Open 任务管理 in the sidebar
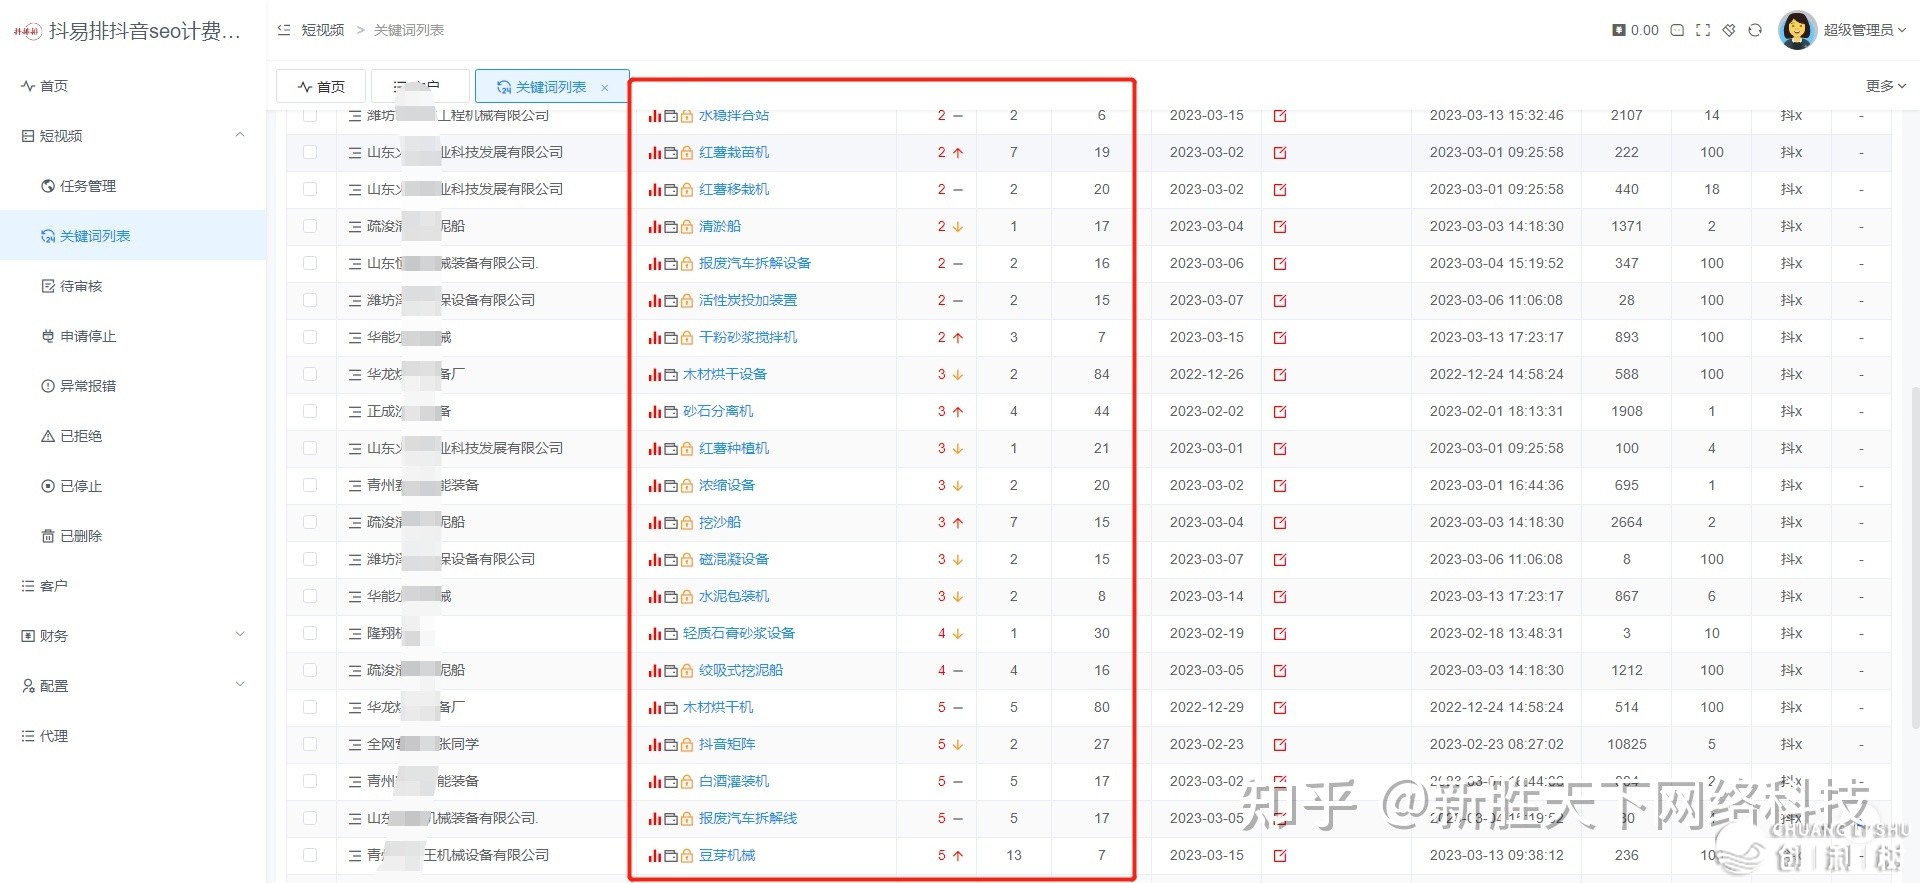The width and height of the screenshot is (1920, 883). 88,186
